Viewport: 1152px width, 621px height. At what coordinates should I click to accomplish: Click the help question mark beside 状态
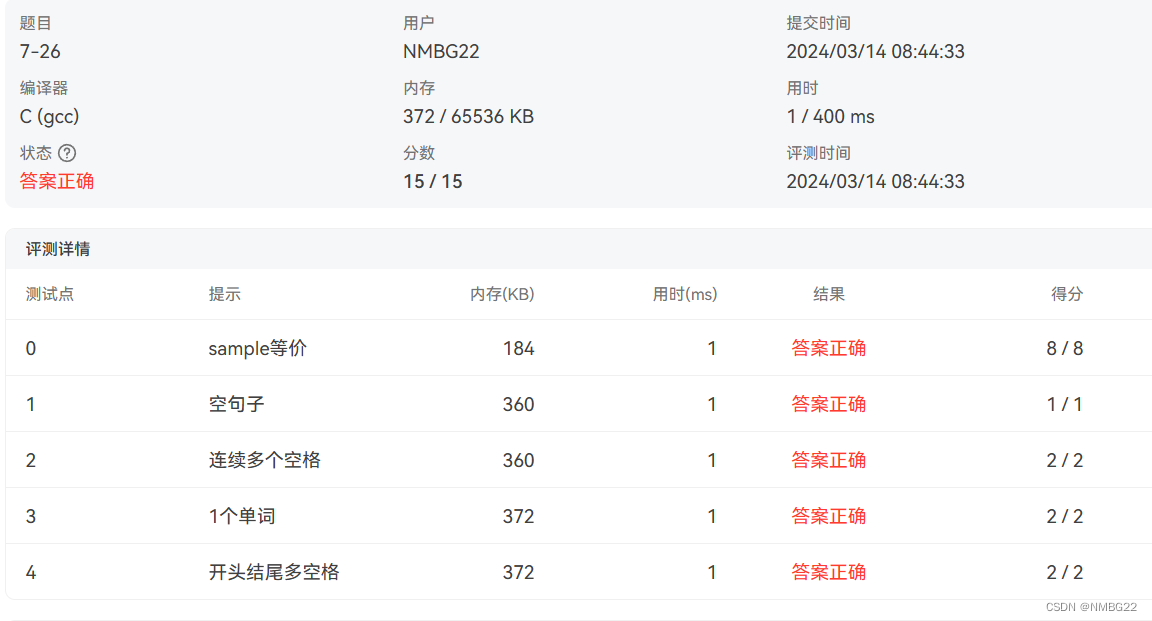pyautogui.click(x=68, y=152)
